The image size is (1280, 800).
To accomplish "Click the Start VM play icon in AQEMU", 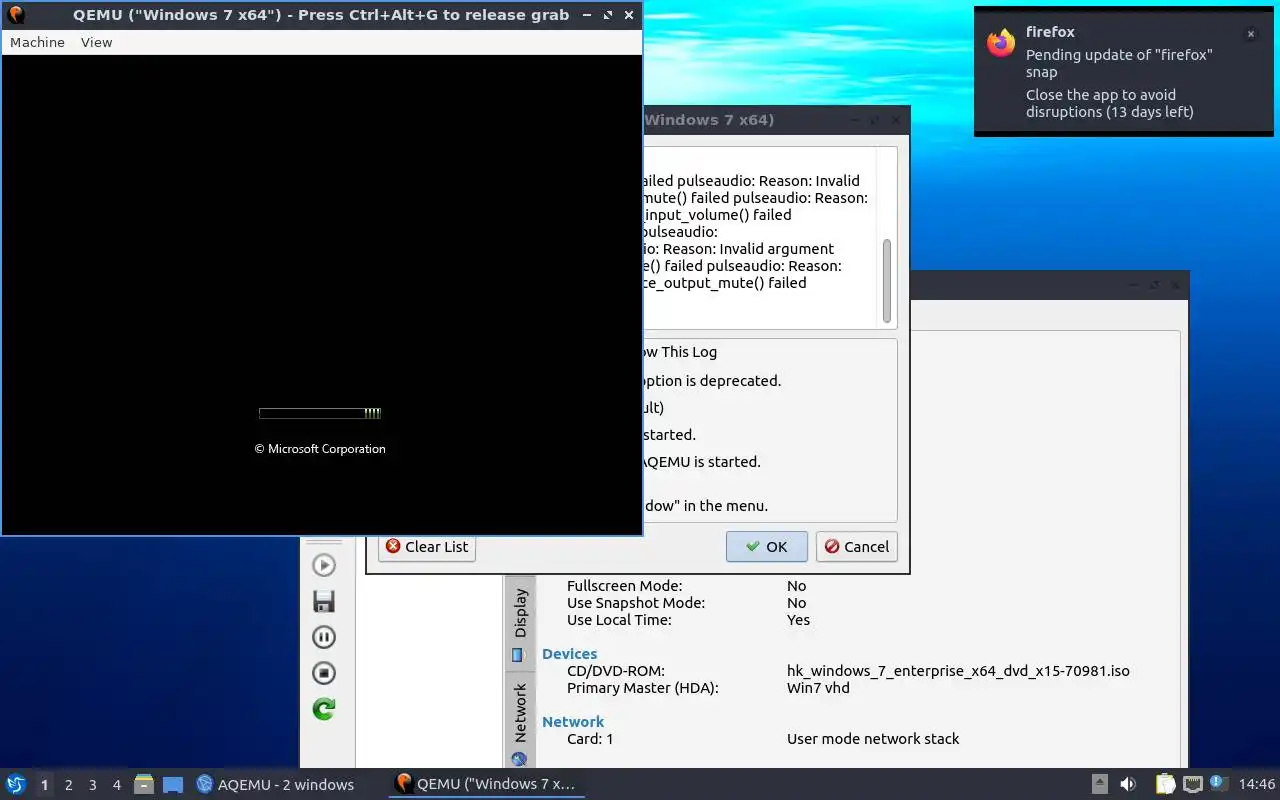I will (x=324, y=565).
